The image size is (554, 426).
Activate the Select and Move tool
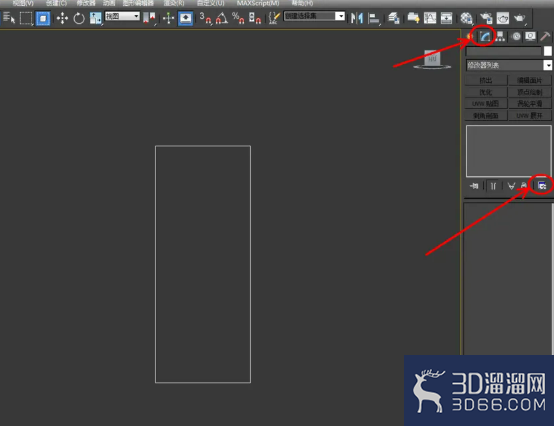pos(63,18)
